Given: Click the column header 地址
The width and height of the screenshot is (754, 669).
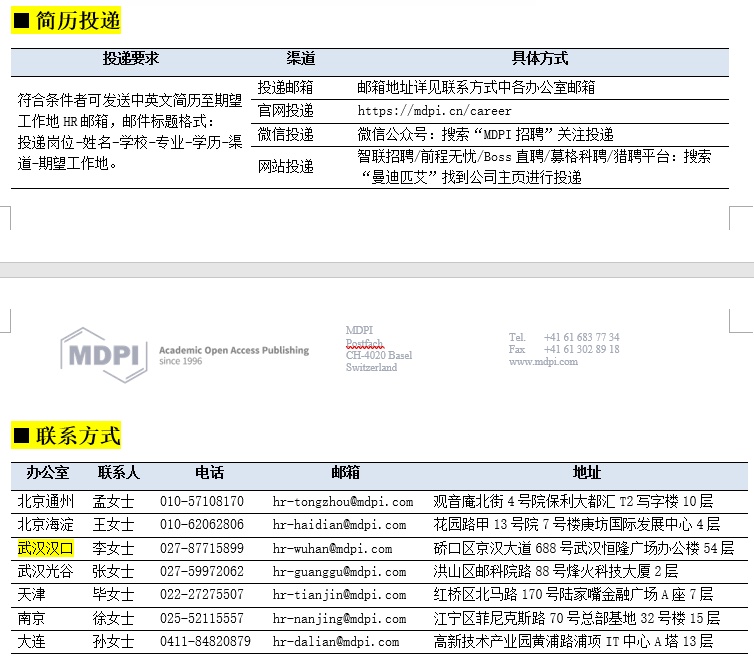Looking at the screenshot, I should tap(587, 473).
